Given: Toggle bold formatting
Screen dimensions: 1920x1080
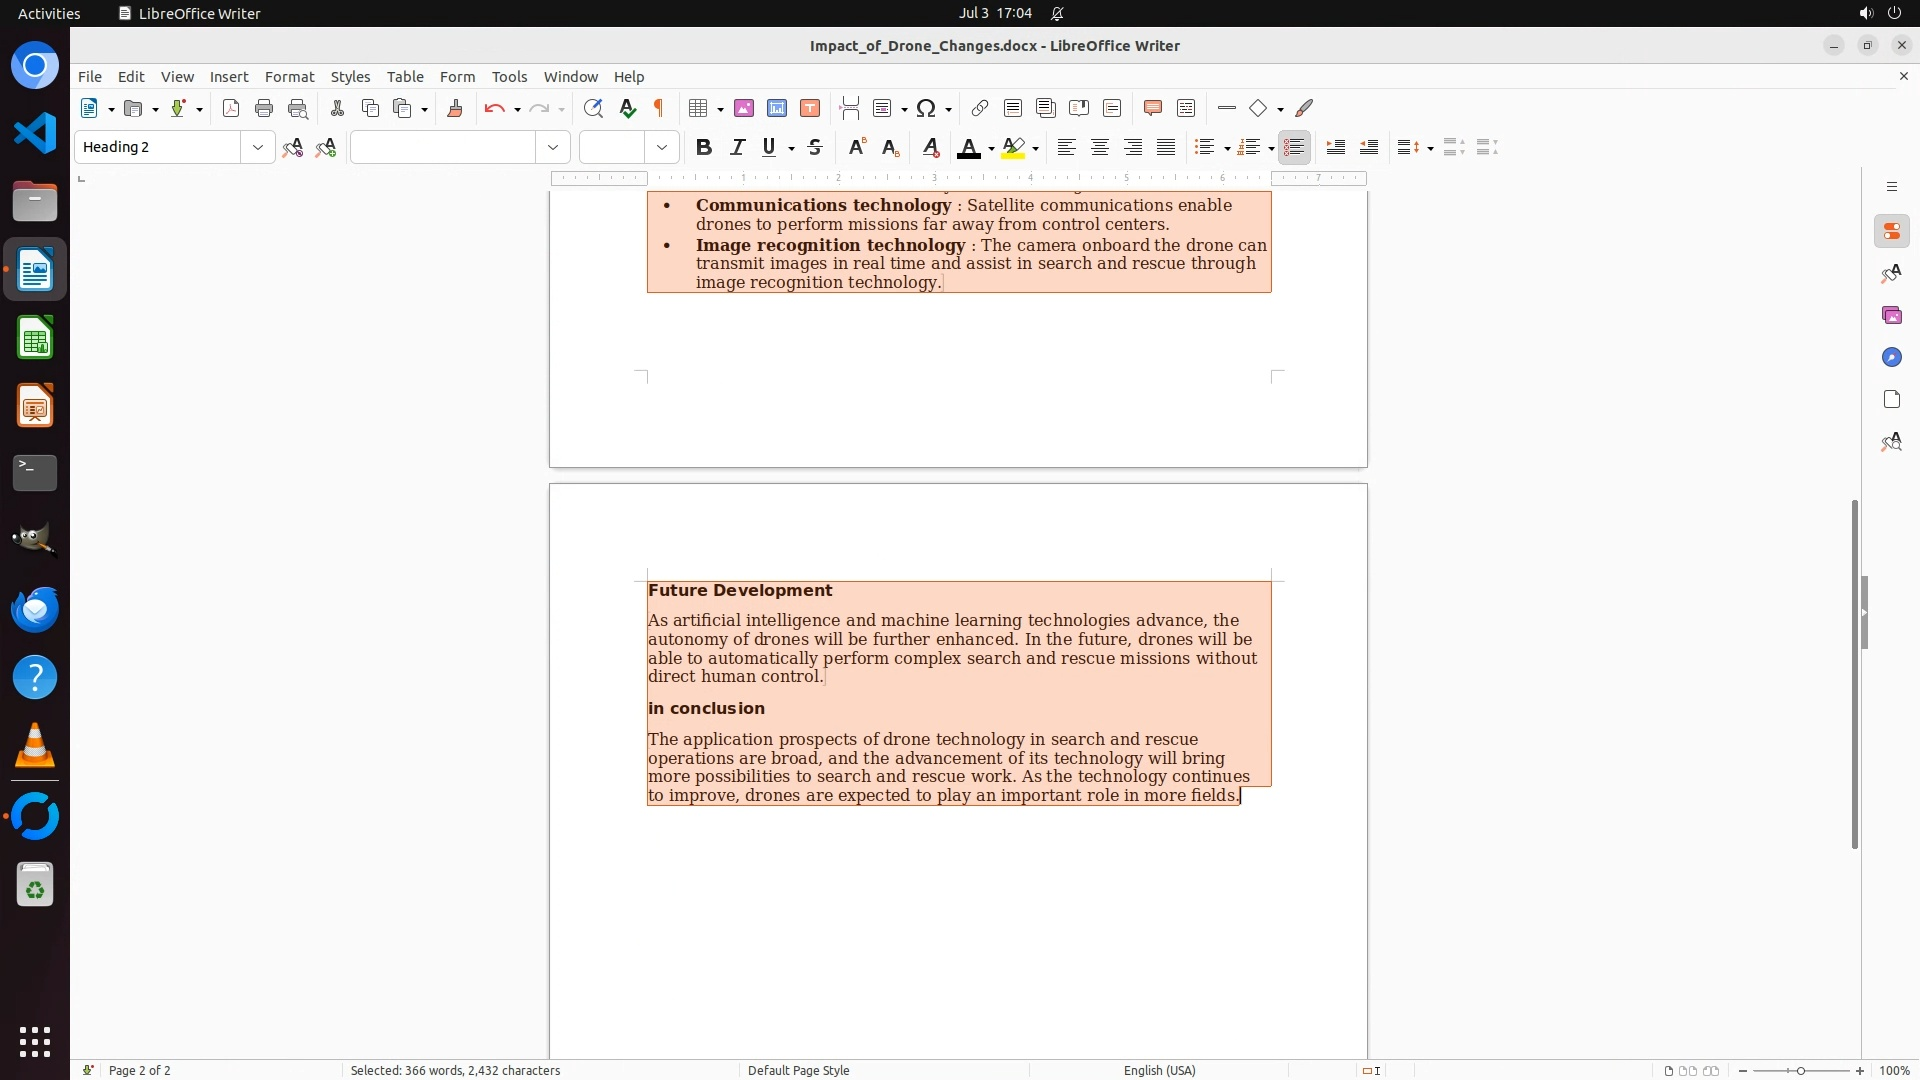Looking at the screenshot, I should point(704,147).
